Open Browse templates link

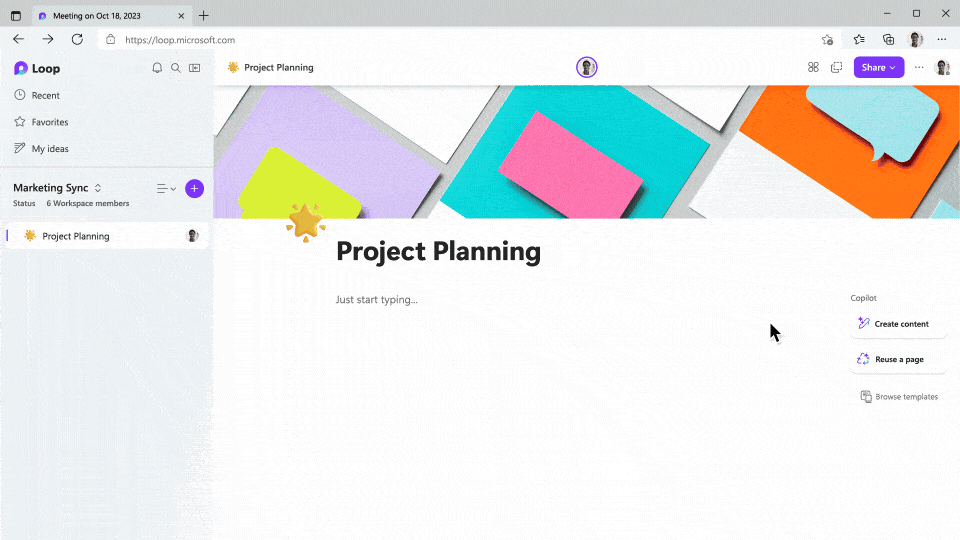point(900,397)
